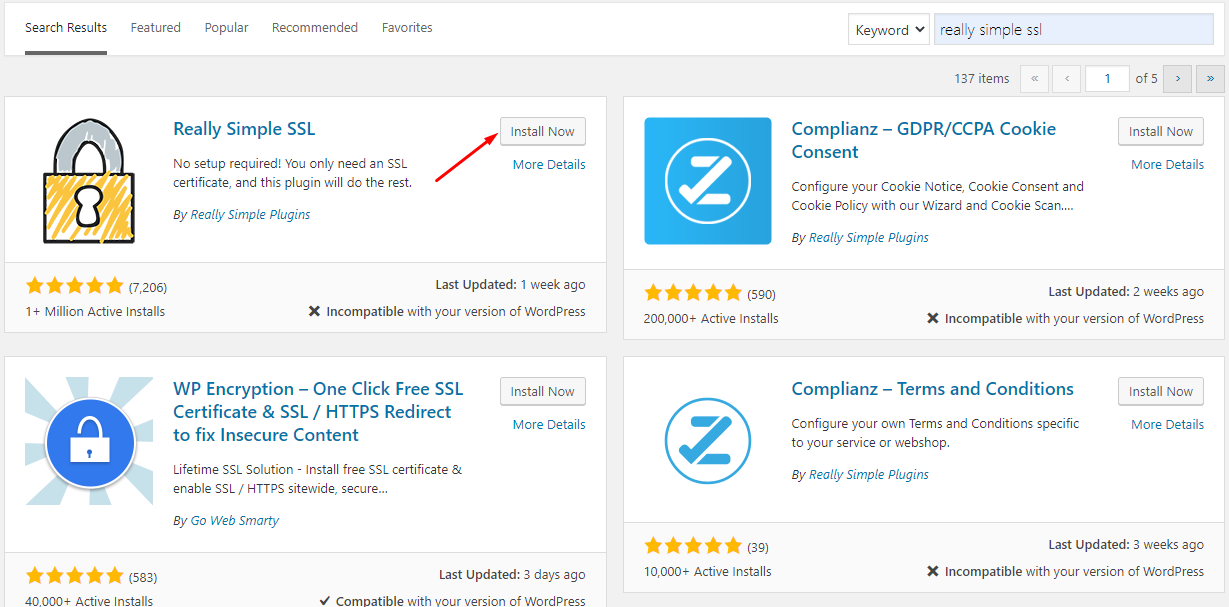Viewport: 1229px width, 607px height.
Task: Install the WP Encryption plugin
Action: click(x=542, y=391)
